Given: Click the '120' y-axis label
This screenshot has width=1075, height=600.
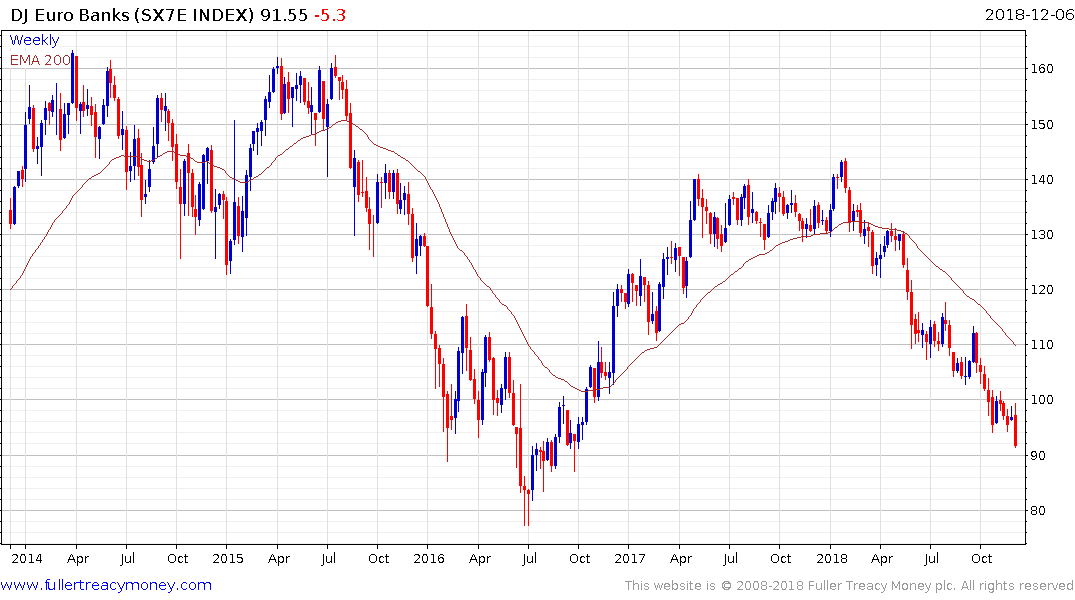Looking at the screenshot, I should point(1042,289).
